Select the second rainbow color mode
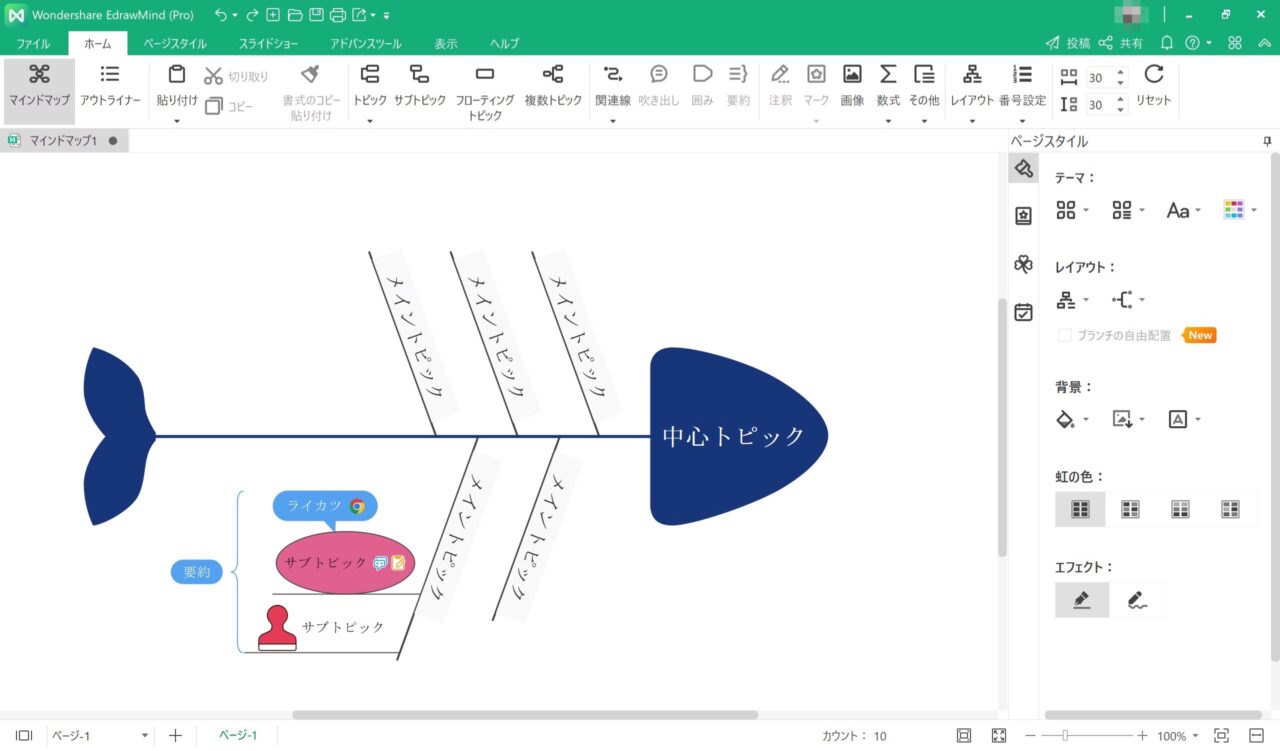1280x751 pixels. click(x=1130, y=509)
